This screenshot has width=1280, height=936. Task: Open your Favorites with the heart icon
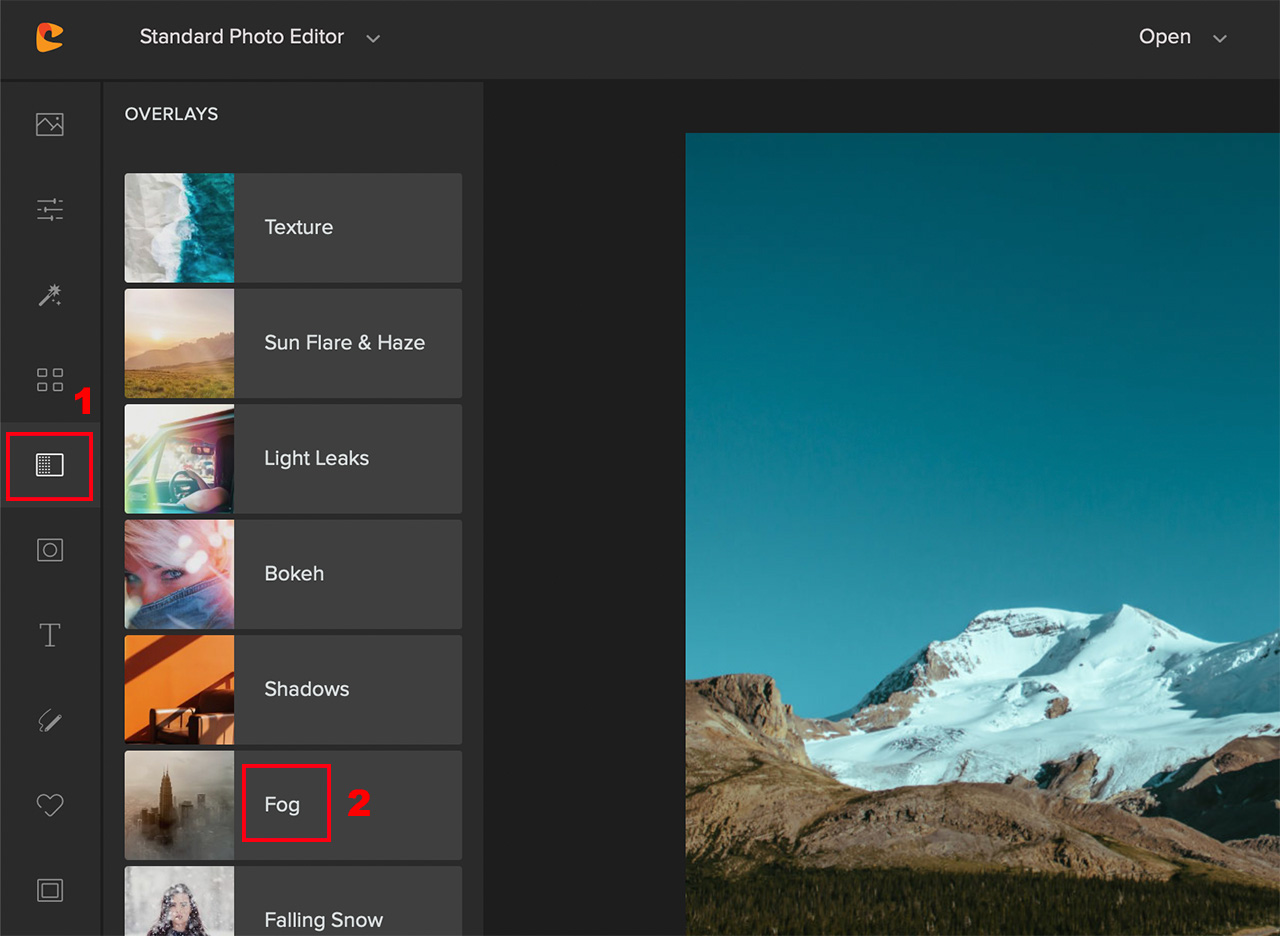50,805
